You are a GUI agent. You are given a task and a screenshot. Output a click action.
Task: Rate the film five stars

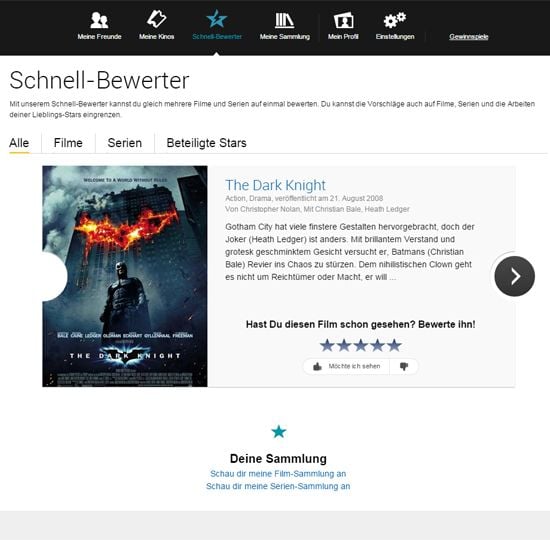pos(394,345)
